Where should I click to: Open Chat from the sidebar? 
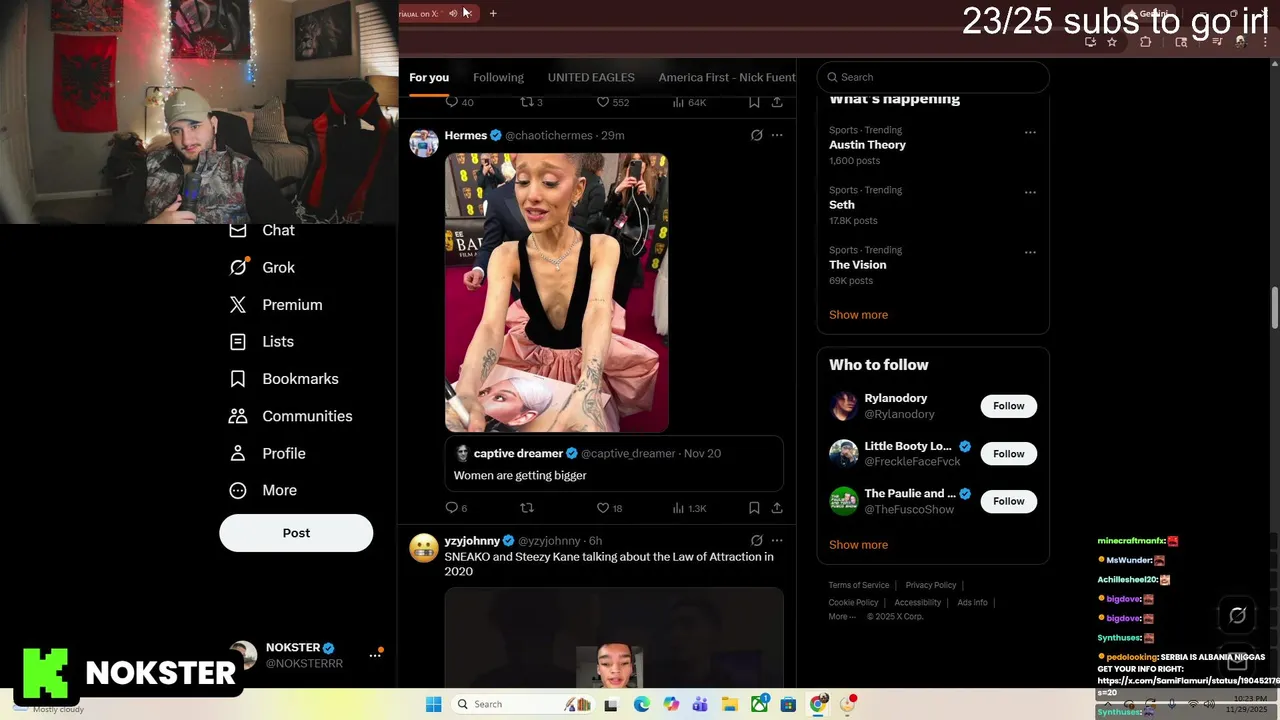(x=262, y=230)
